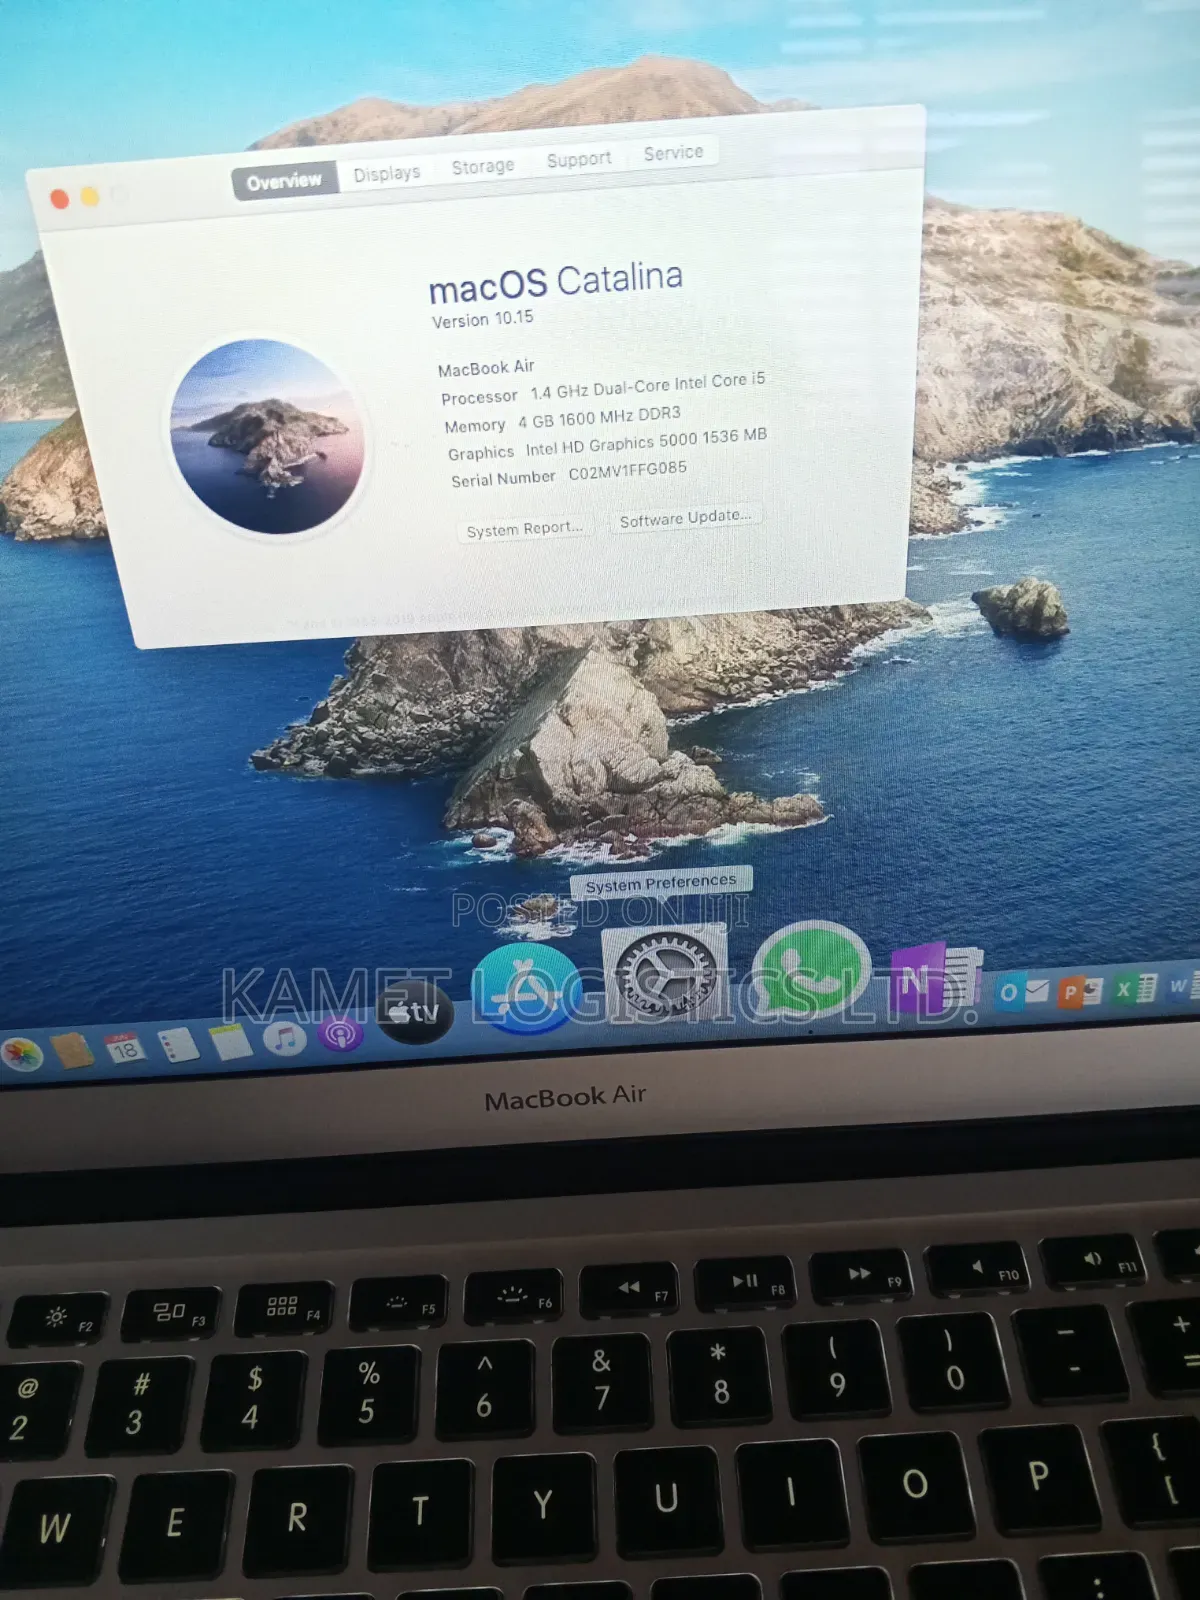Click the Processor 1.4 GHz line
The height and width of the screenshot is (1600, 1200).
pos(603,388)
